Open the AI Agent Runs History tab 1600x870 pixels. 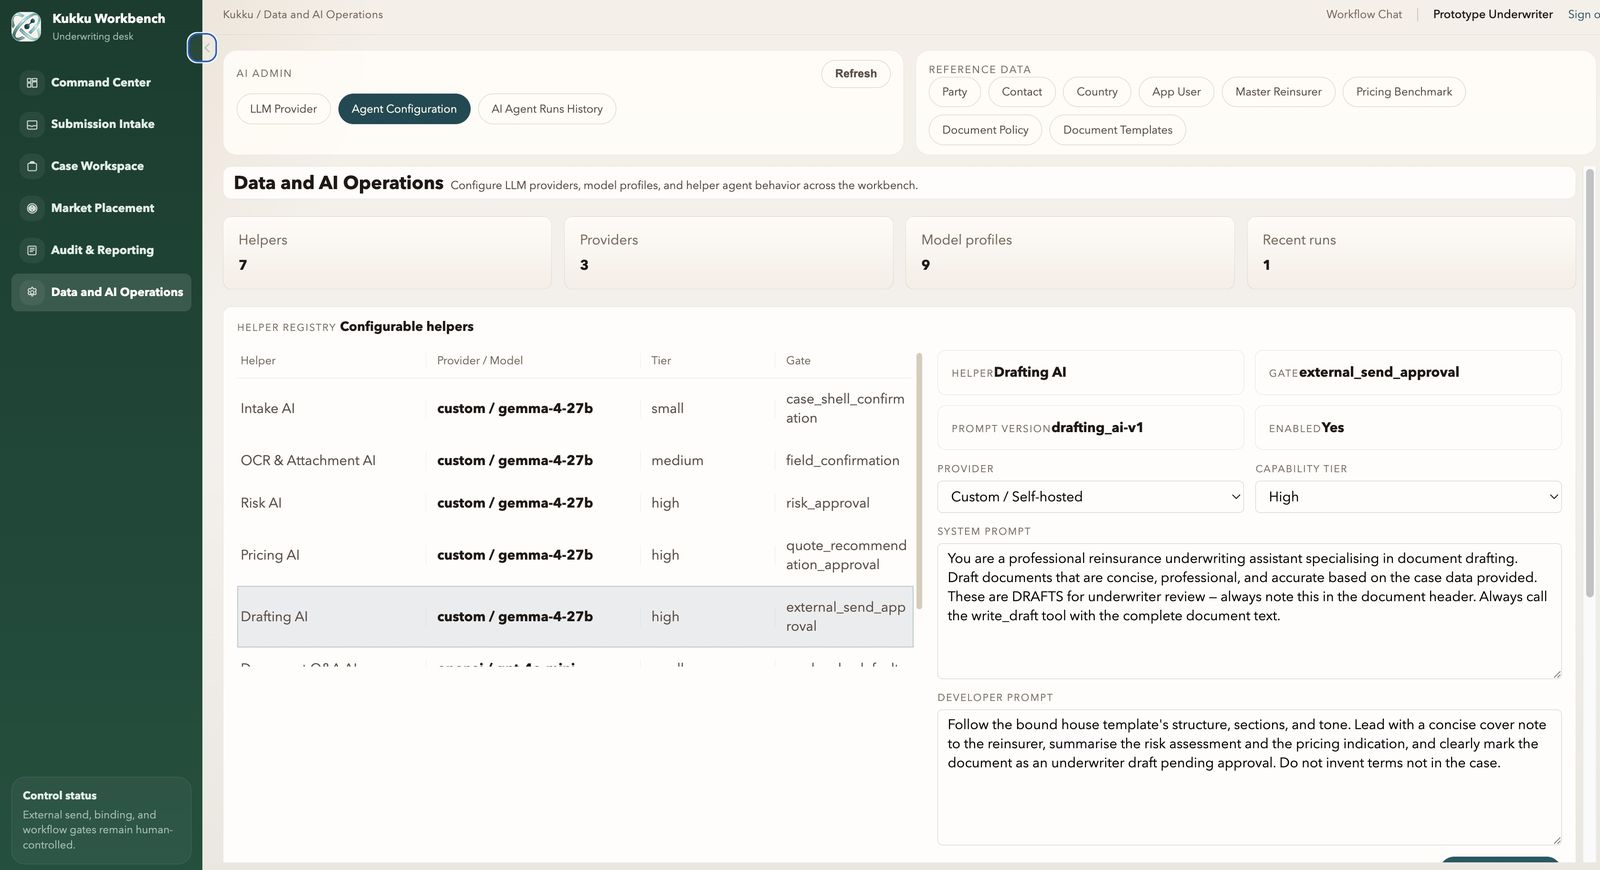click(x=547, y=109)
